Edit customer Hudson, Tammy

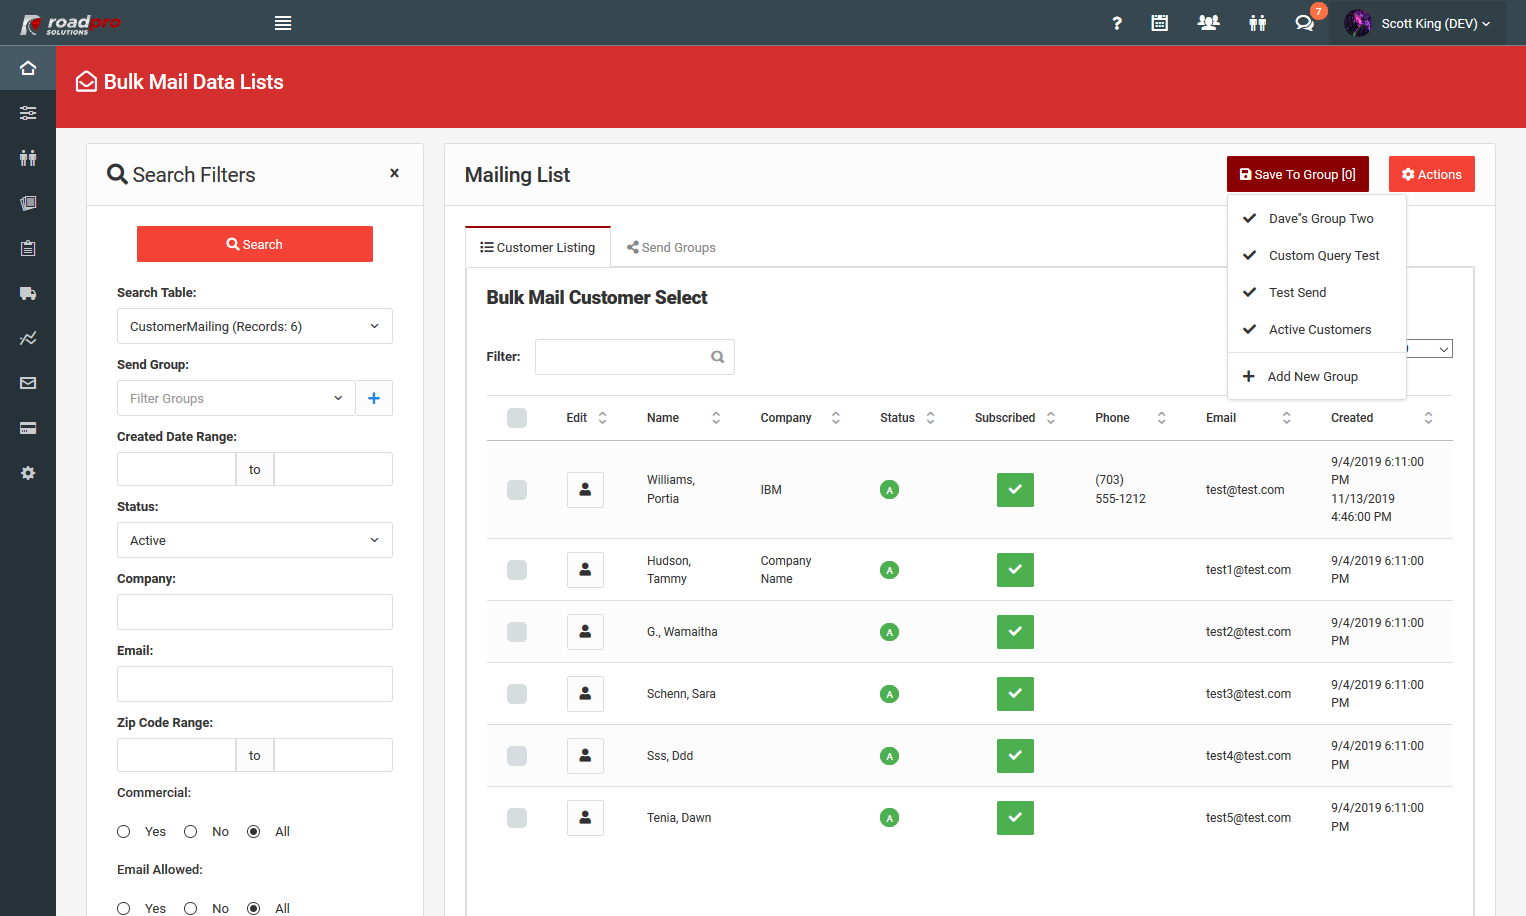(585, 570)
